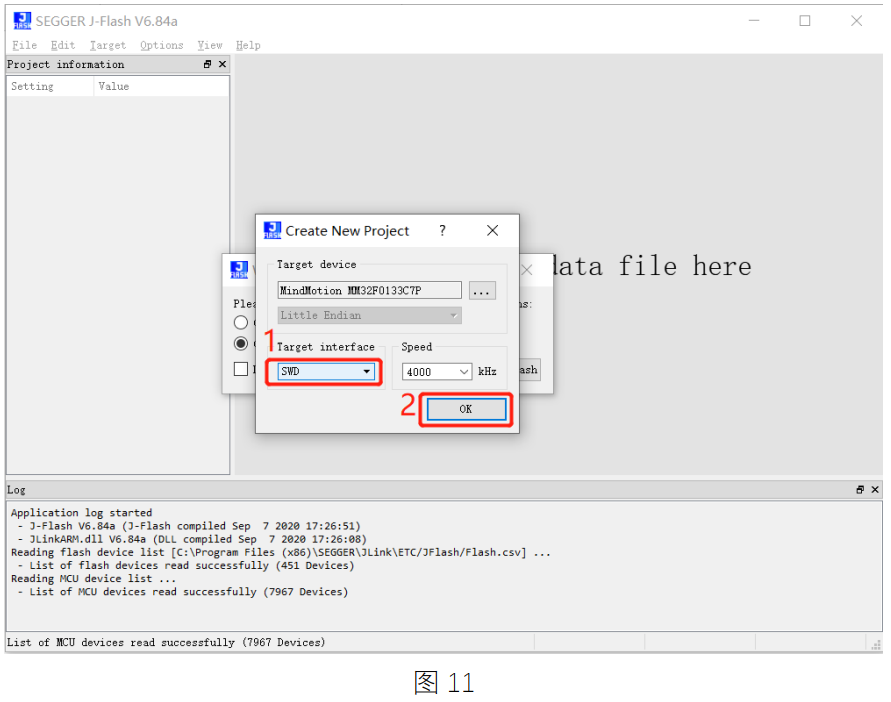Screen dimensions: 891x702
Task: Open the Edit menu
Action: click(63, 45)
